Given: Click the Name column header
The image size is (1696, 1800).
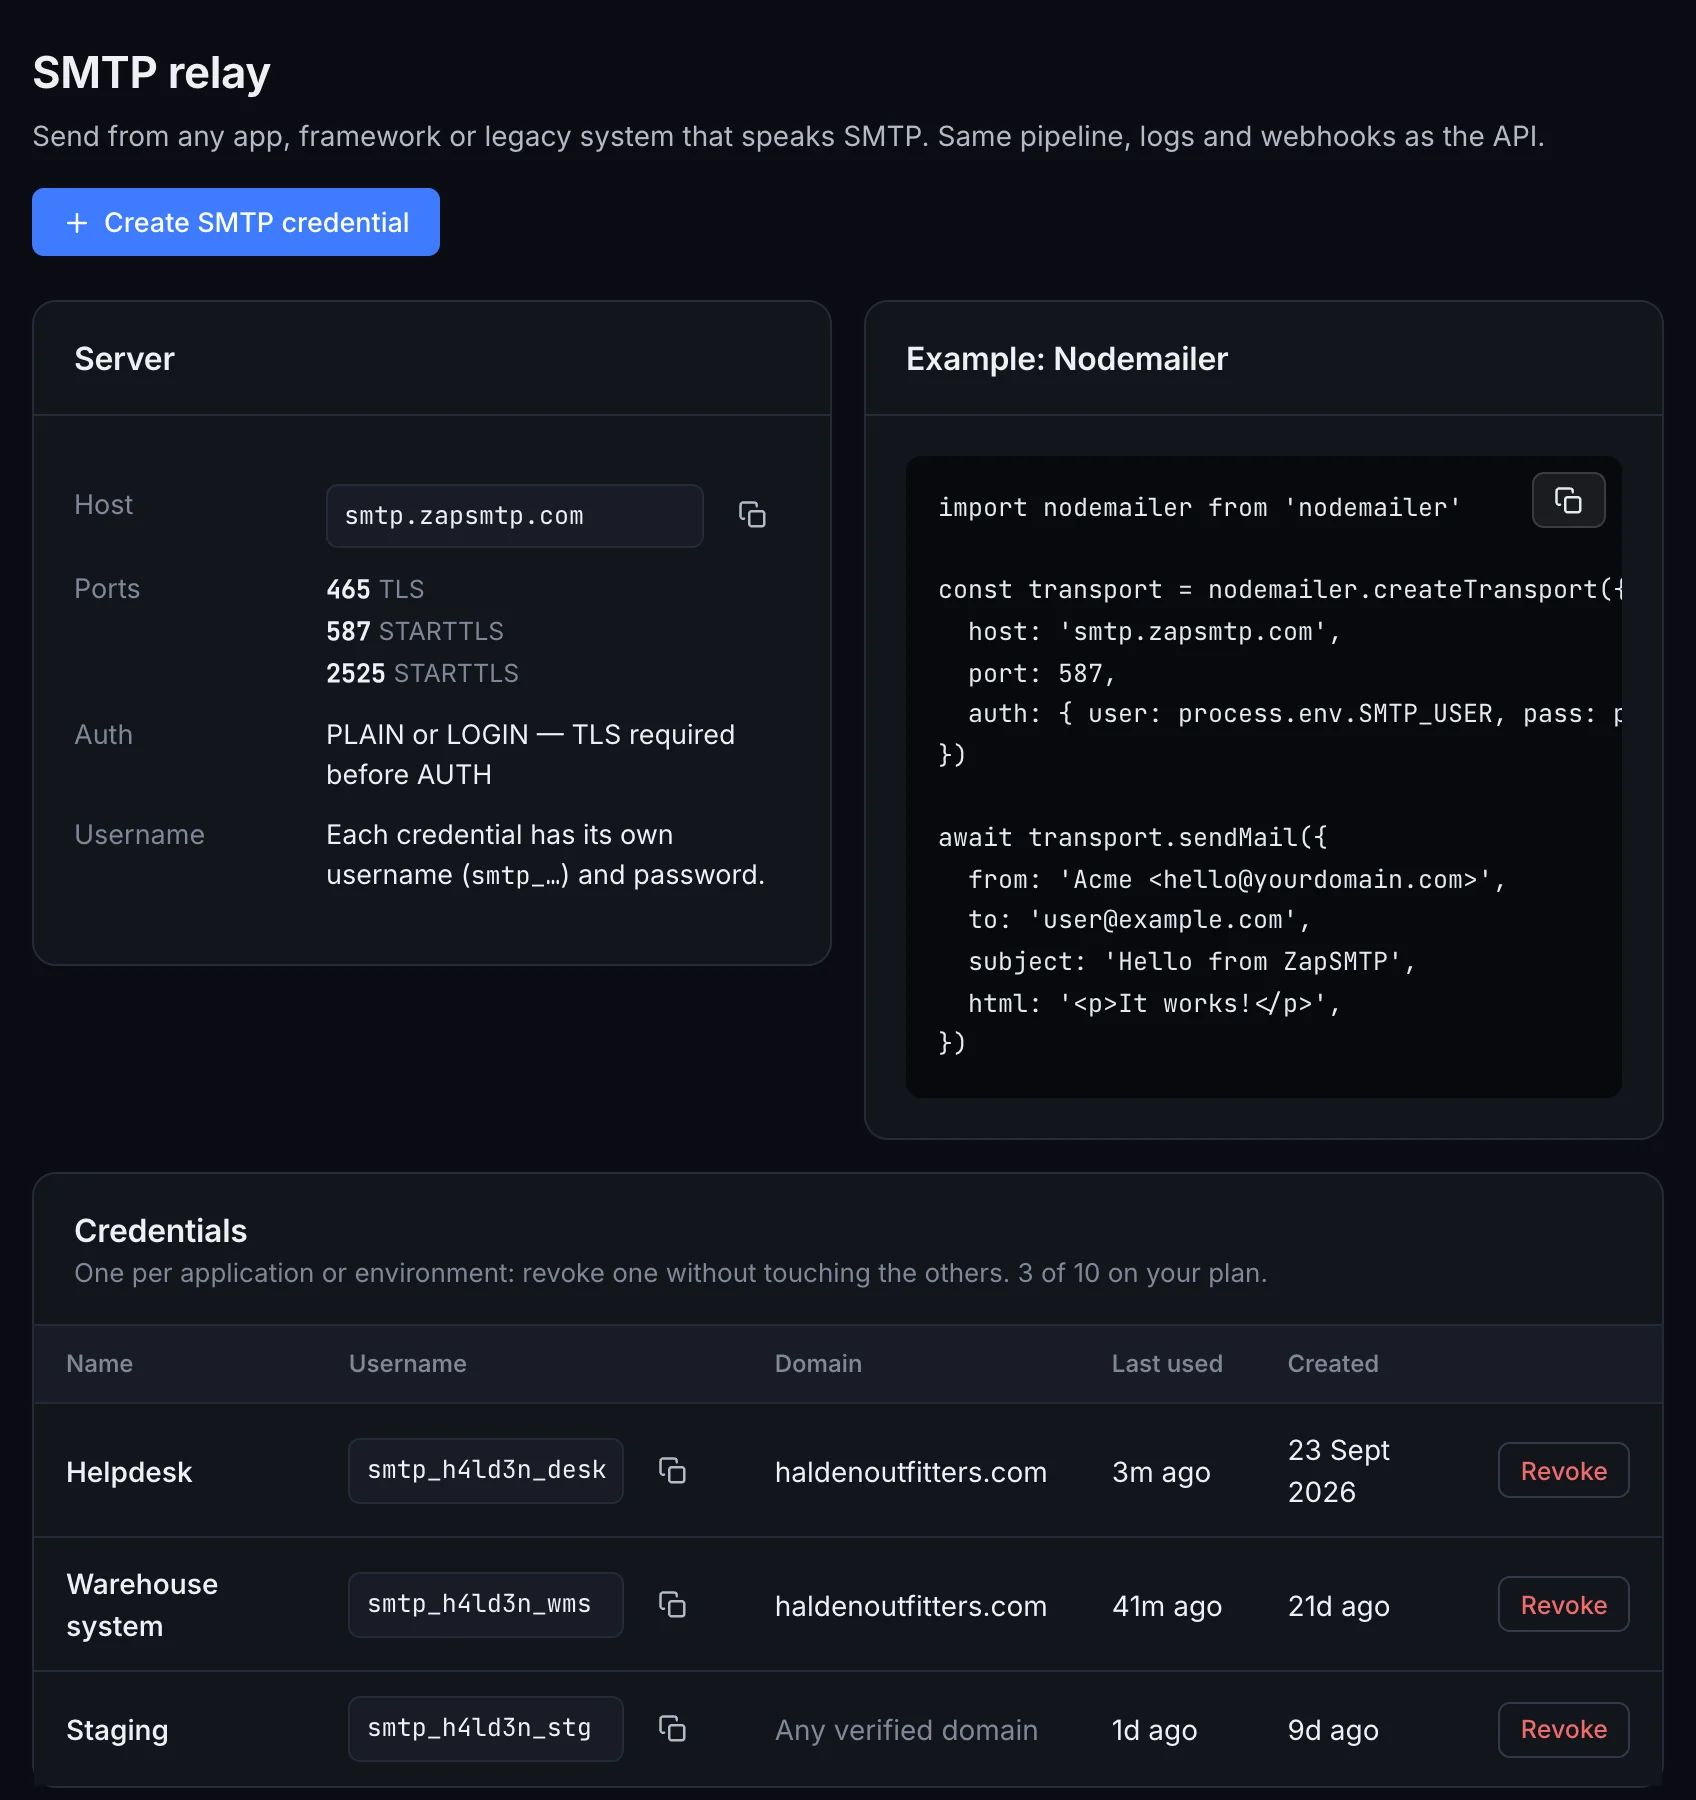Looking at the screenshot, I should [99, 1363].
